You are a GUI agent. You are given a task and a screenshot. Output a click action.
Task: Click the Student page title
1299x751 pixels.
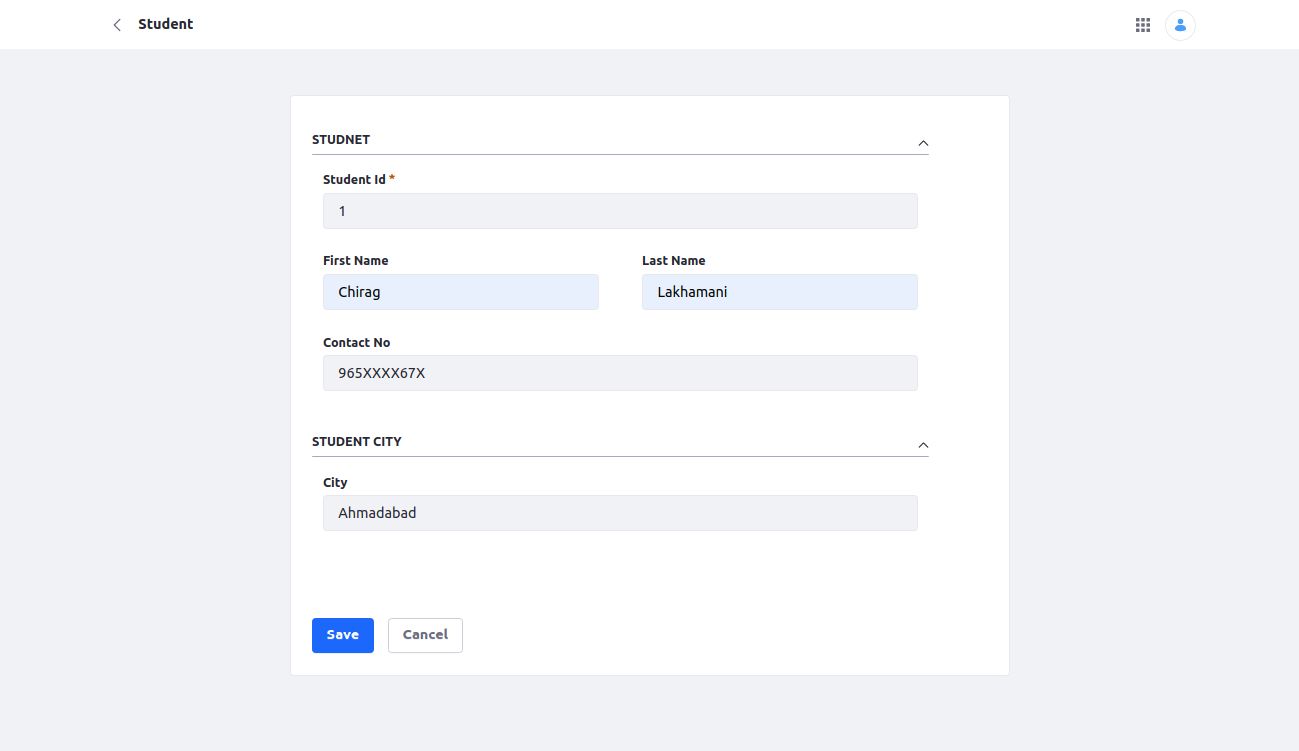[166, 24]
